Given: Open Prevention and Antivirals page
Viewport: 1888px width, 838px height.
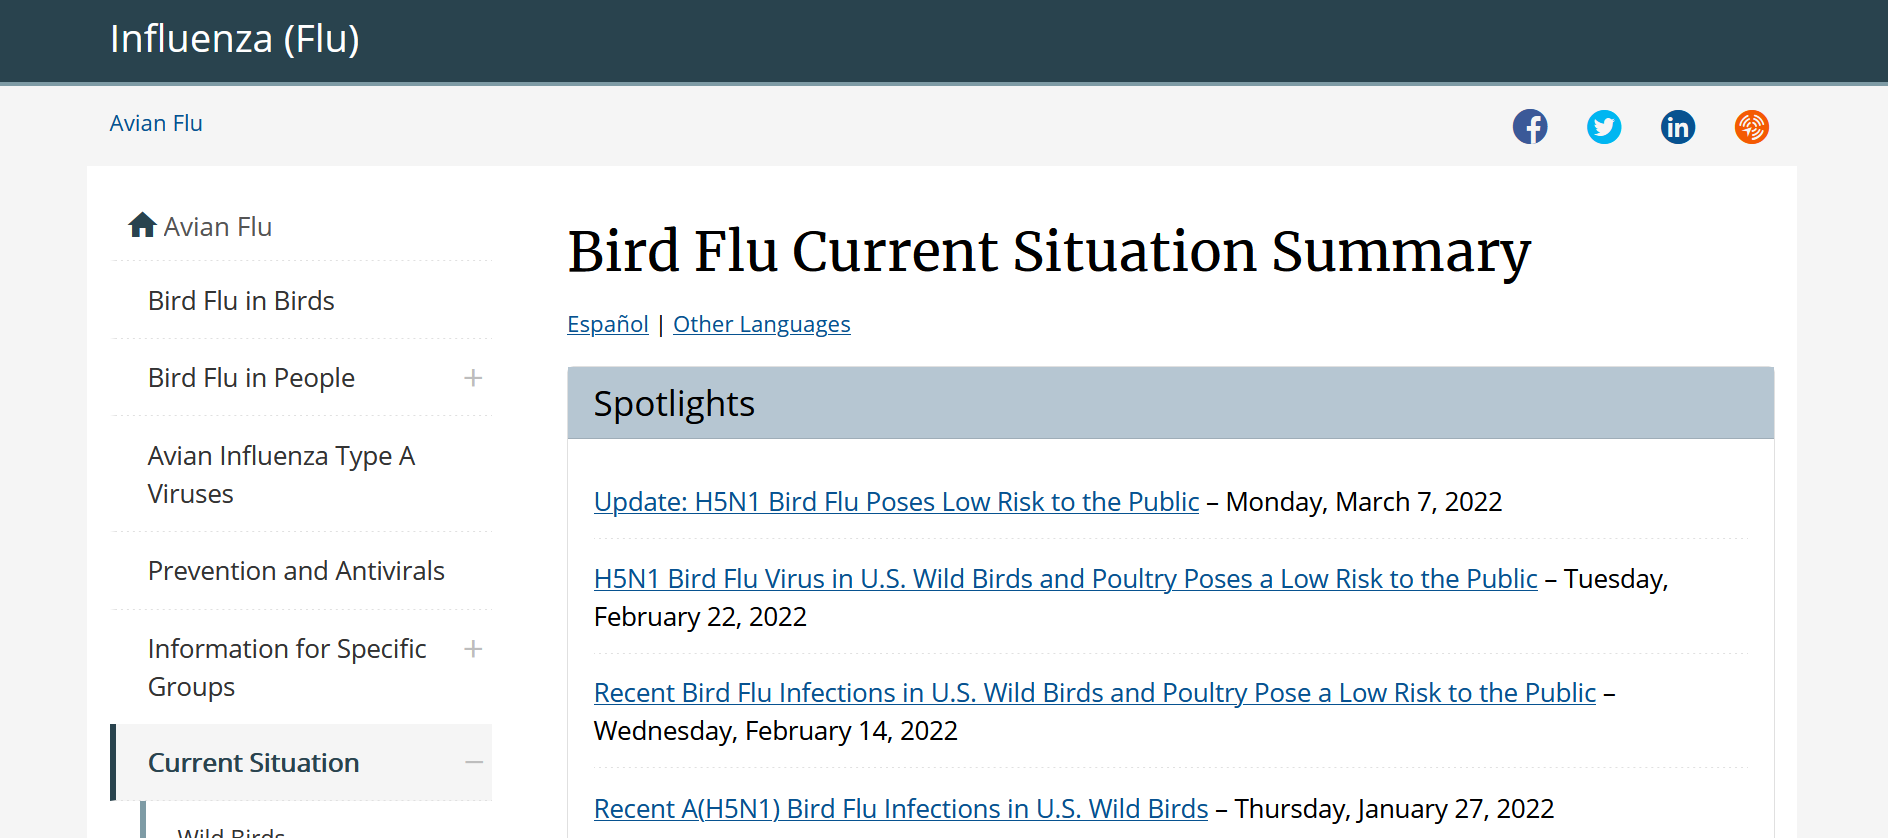Looking at the screenshot, I should 296,571.
